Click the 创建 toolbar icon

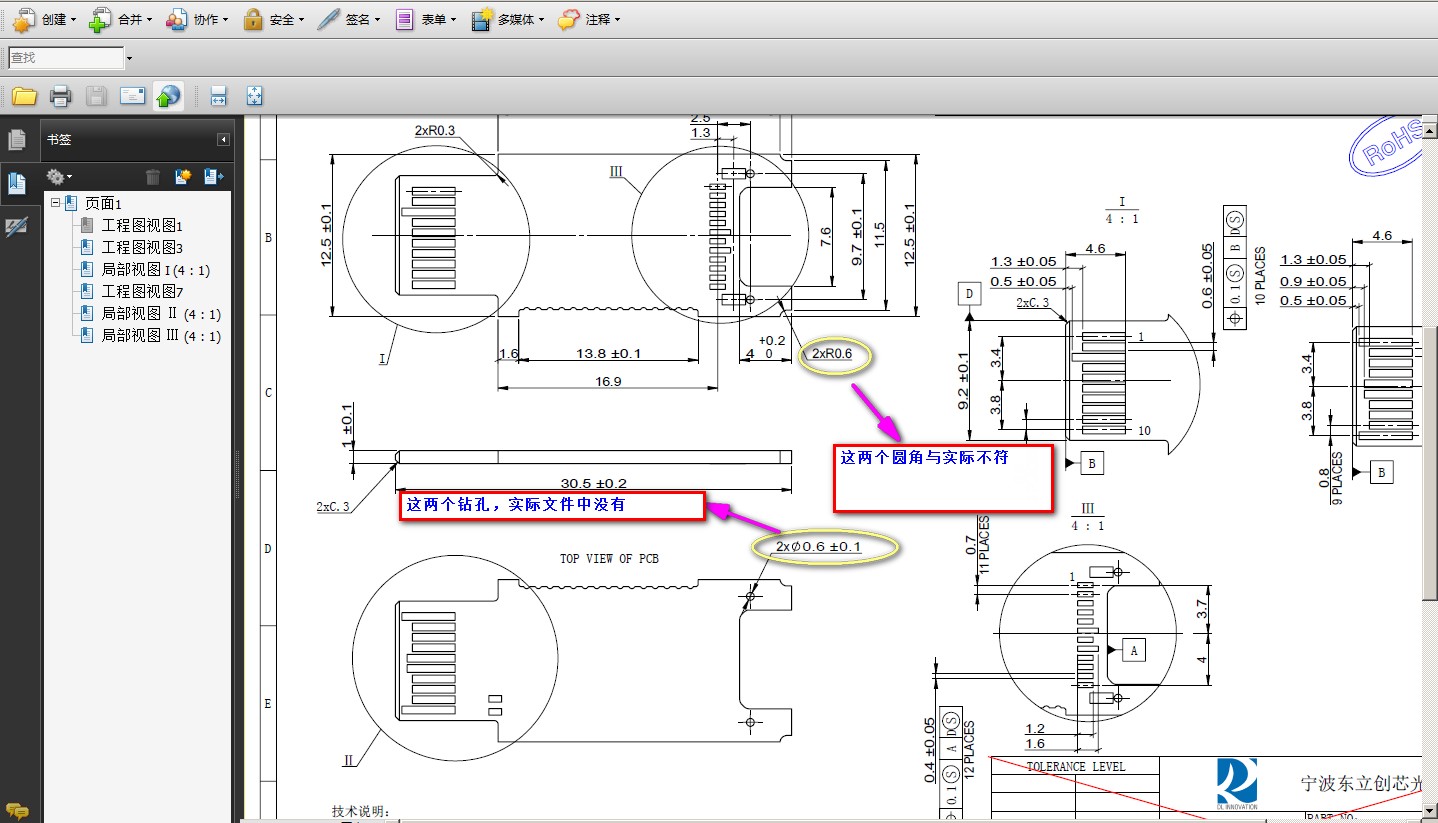[x=24, y=19]
